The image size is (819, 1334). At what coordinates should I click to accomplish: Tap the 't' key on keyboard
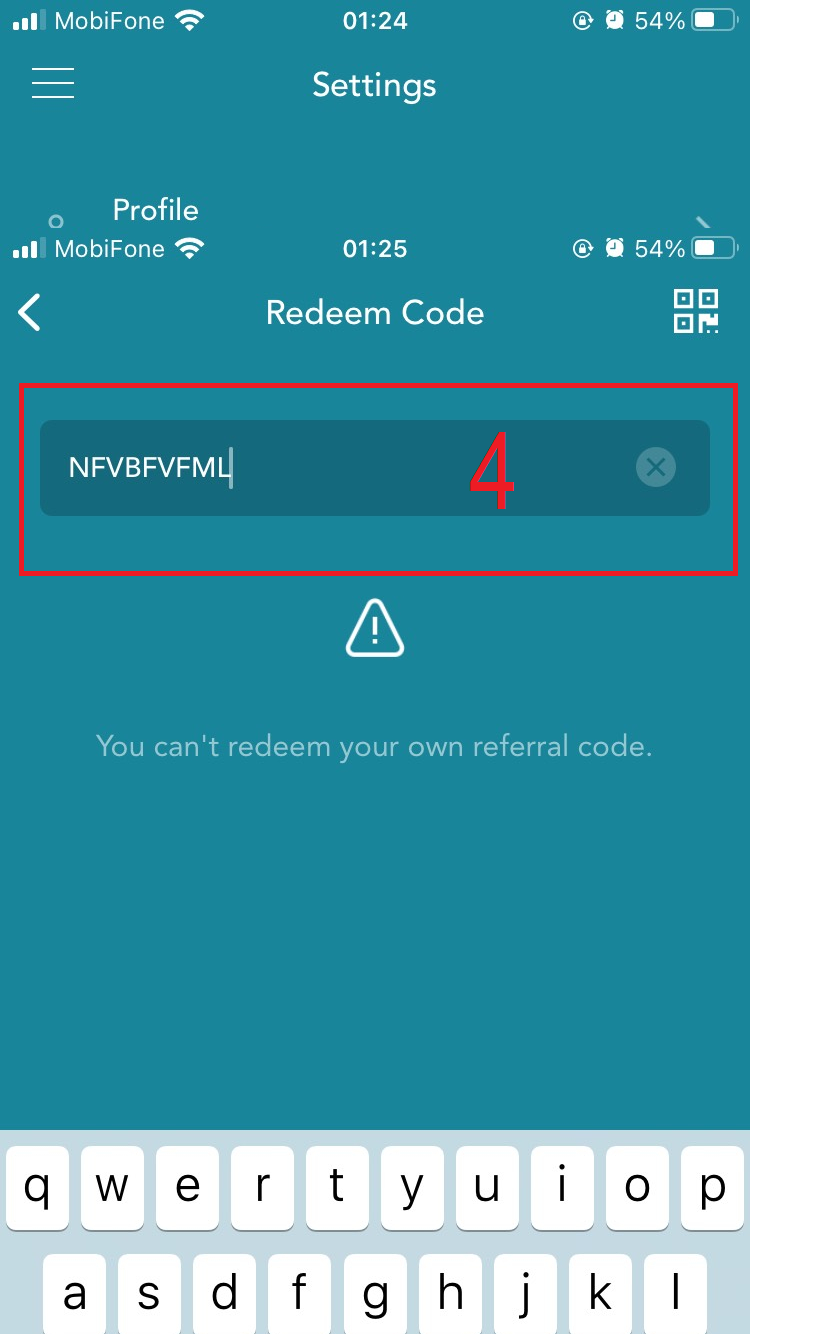coord(337,1188)
